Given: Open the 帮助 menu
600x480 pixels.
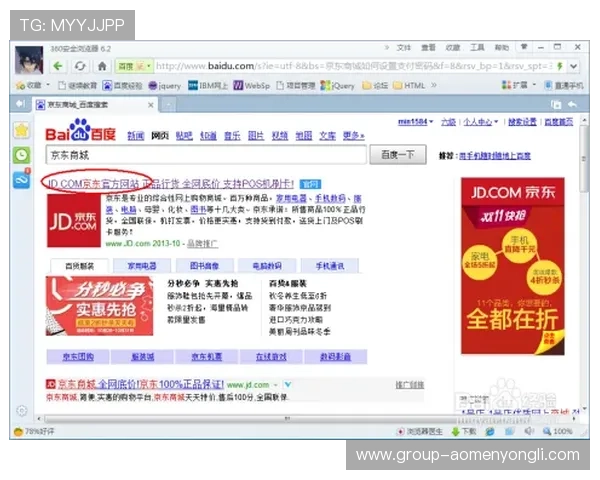Looking at the screenshot, I should (502, 47).
